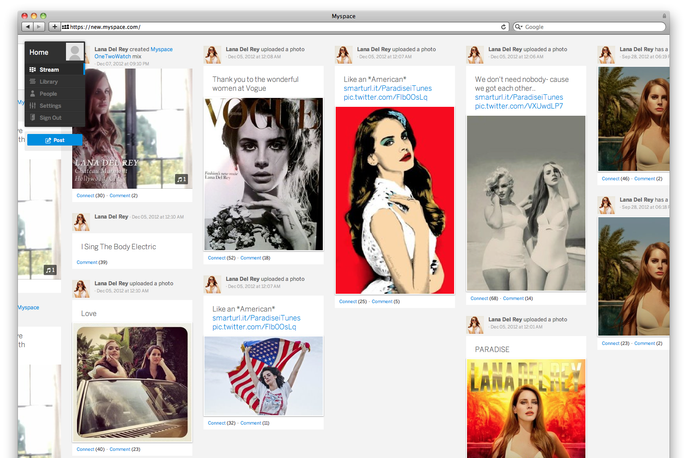Click the new.myspace.com address bar
This screenshot has width=687, height=458.
[280, 27]
